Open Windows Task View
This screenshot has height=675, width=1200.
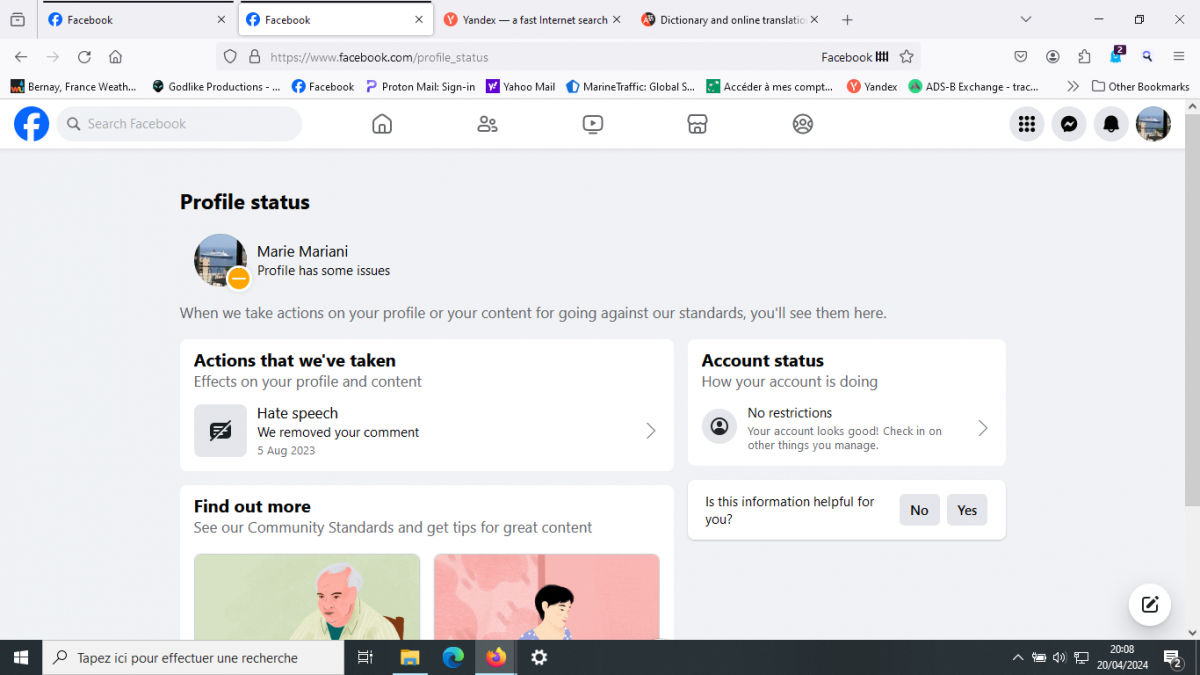pos(365,658)
